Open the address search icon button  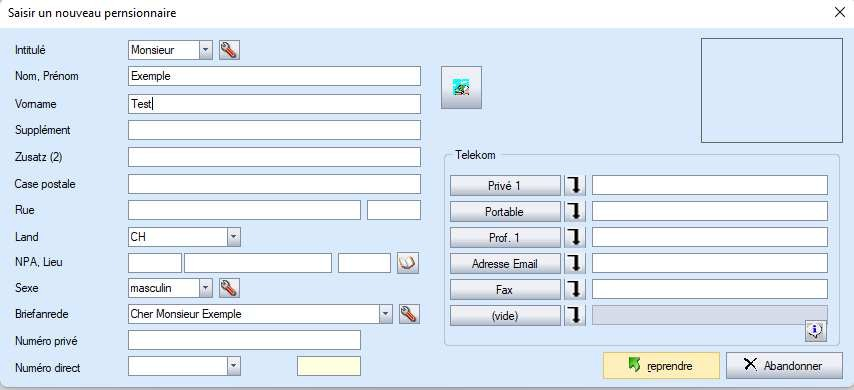[x=461, y=88]
